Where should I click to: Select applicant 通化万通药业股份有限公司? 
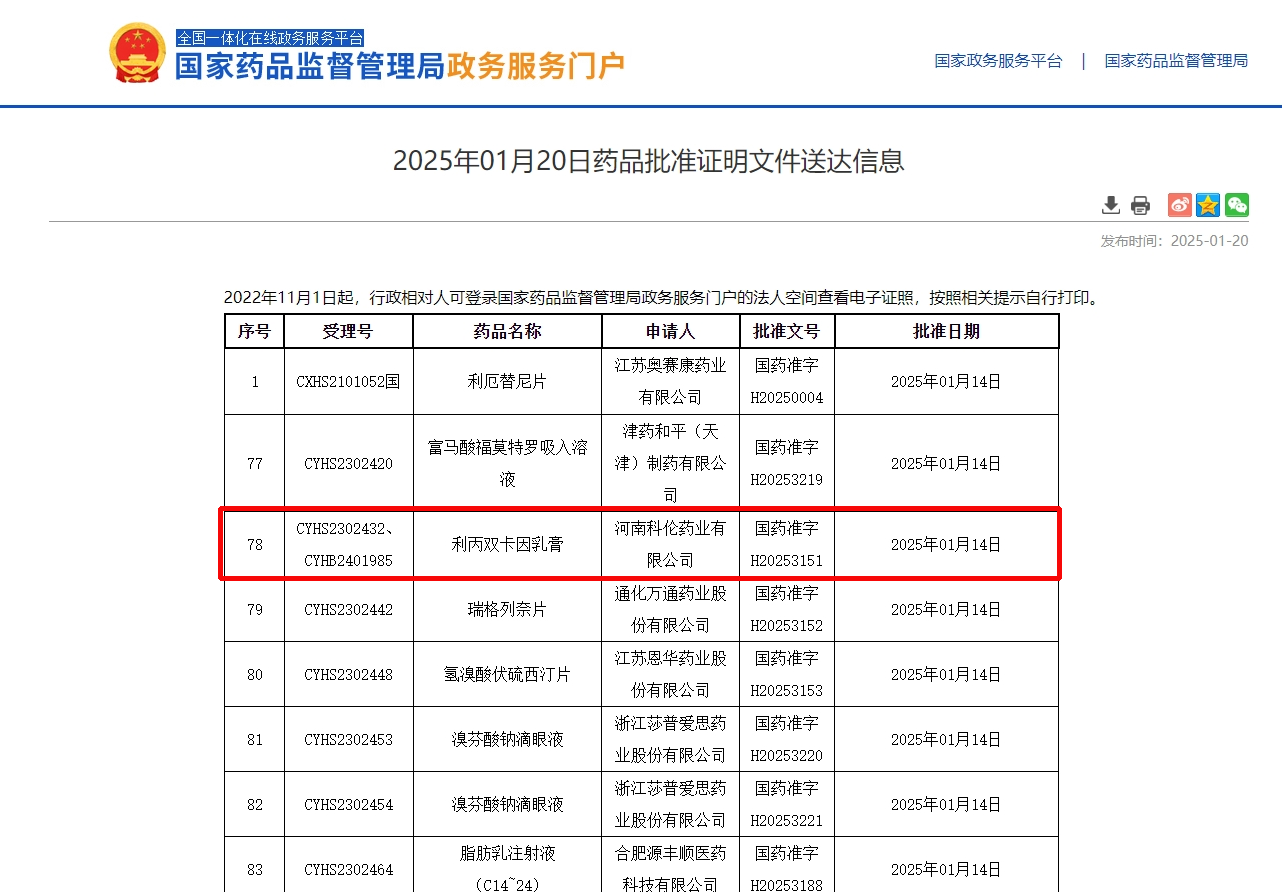coord(670,609)
